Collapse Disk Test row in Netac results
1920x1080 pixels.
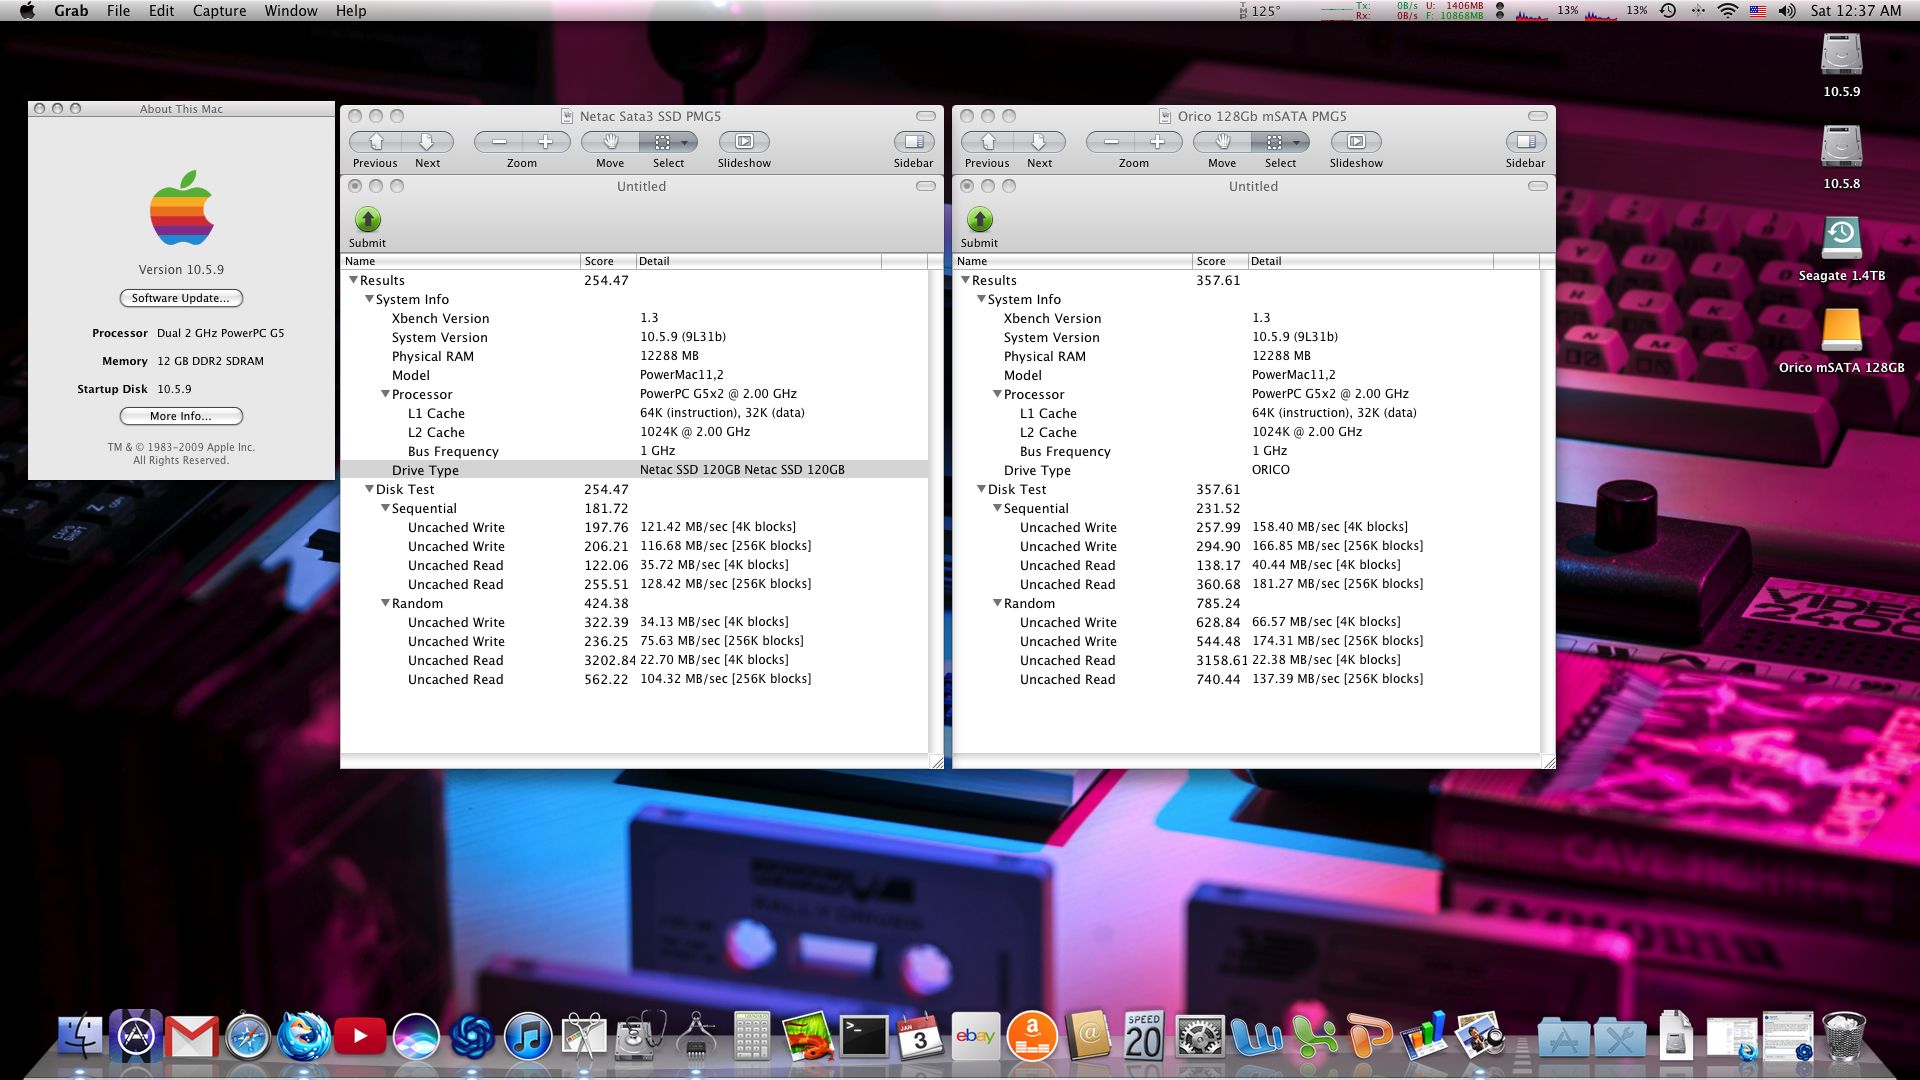tap(369, 489)
